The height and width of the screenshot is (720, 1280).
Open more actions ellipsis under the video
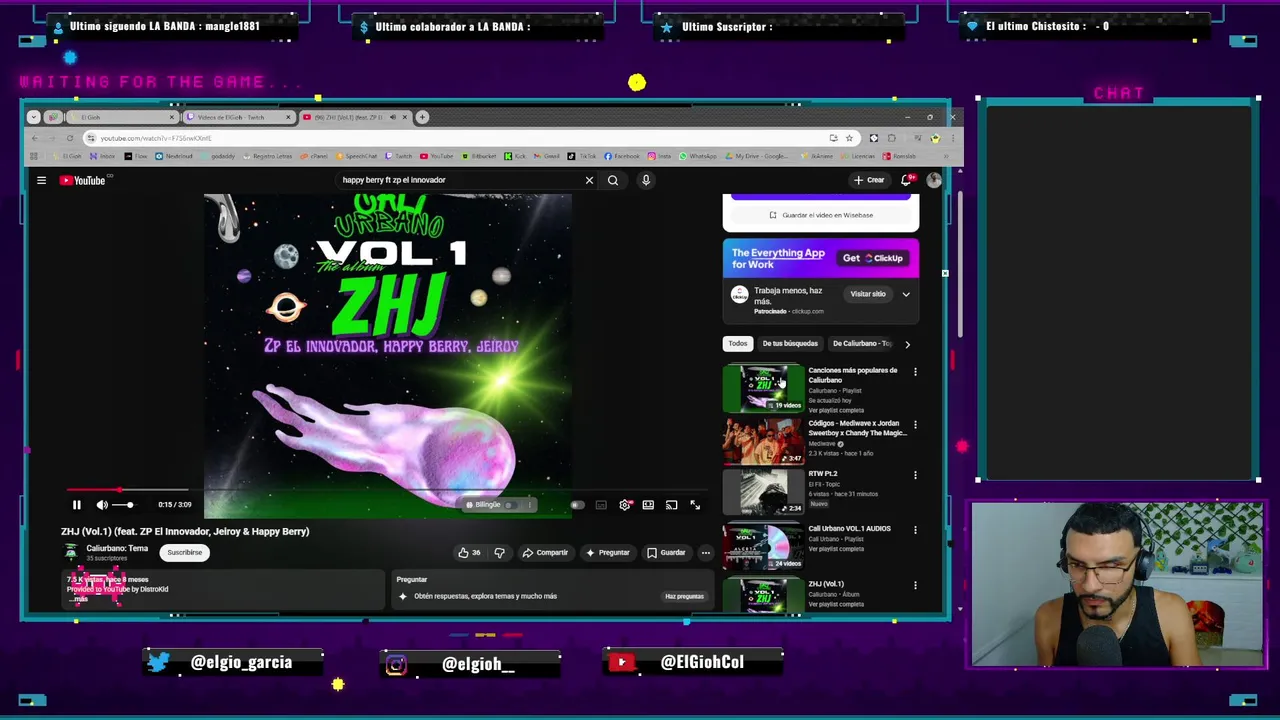point(705,552)
